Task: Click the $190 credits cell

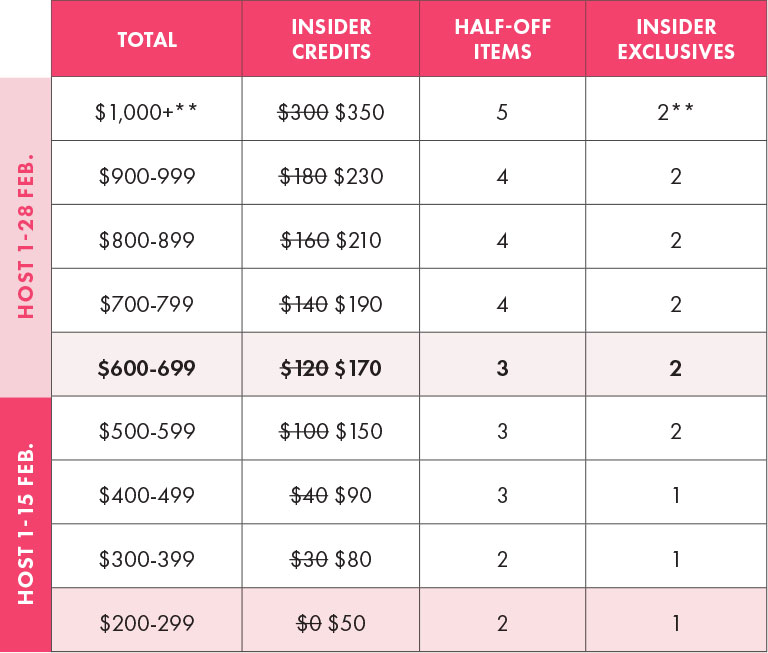Action: 331,301
